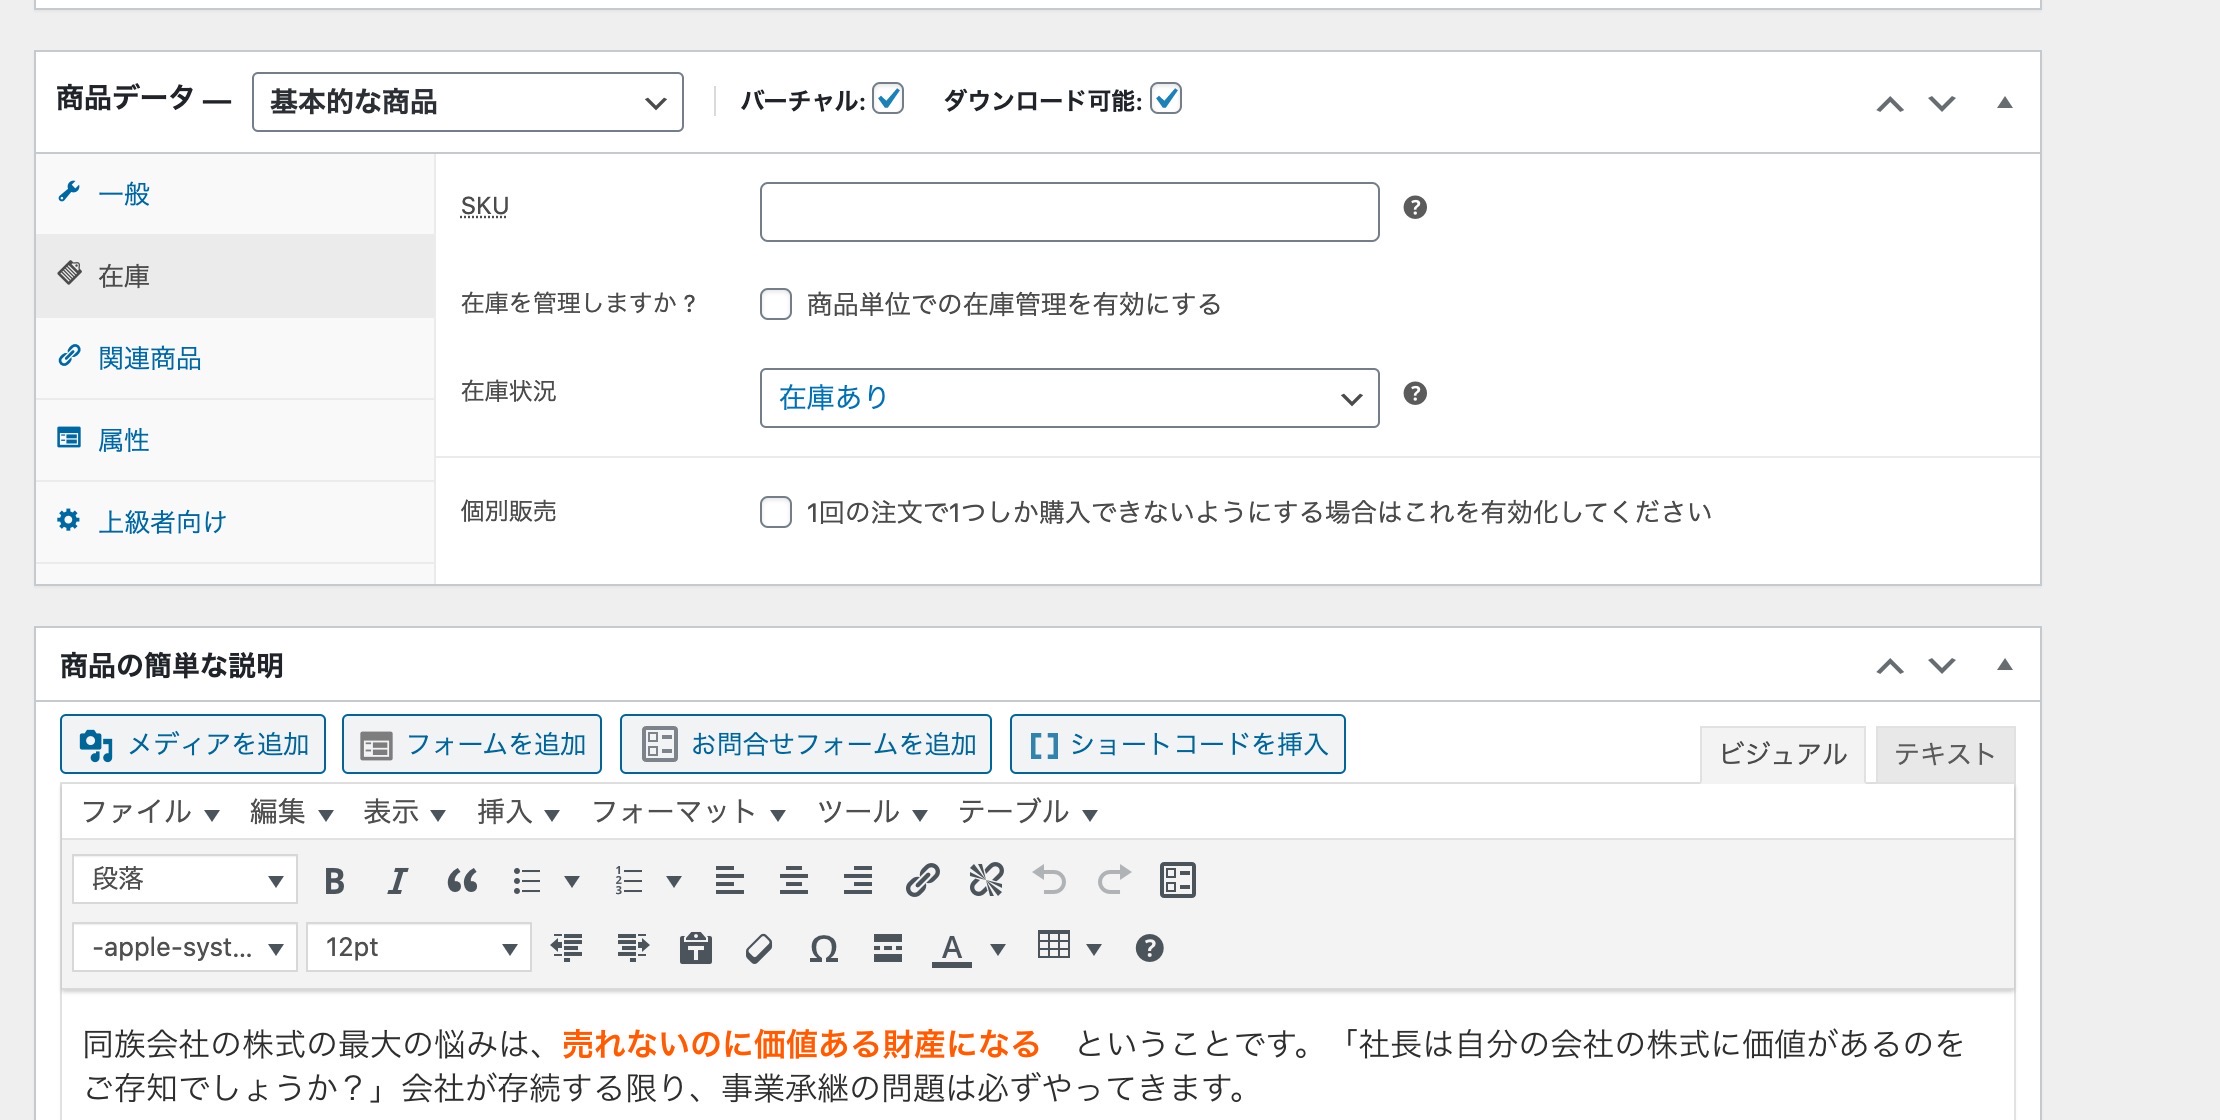The height and width of the screenshot is (1120, 2220).
Task: Click the insert link icon
Action: 922,881
